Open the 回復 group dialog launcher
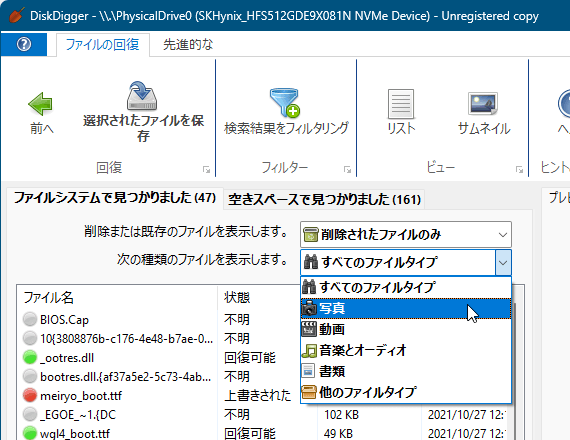Image resolution: width=570 pixels, height=440 pixels. click(x=206, y=169)
